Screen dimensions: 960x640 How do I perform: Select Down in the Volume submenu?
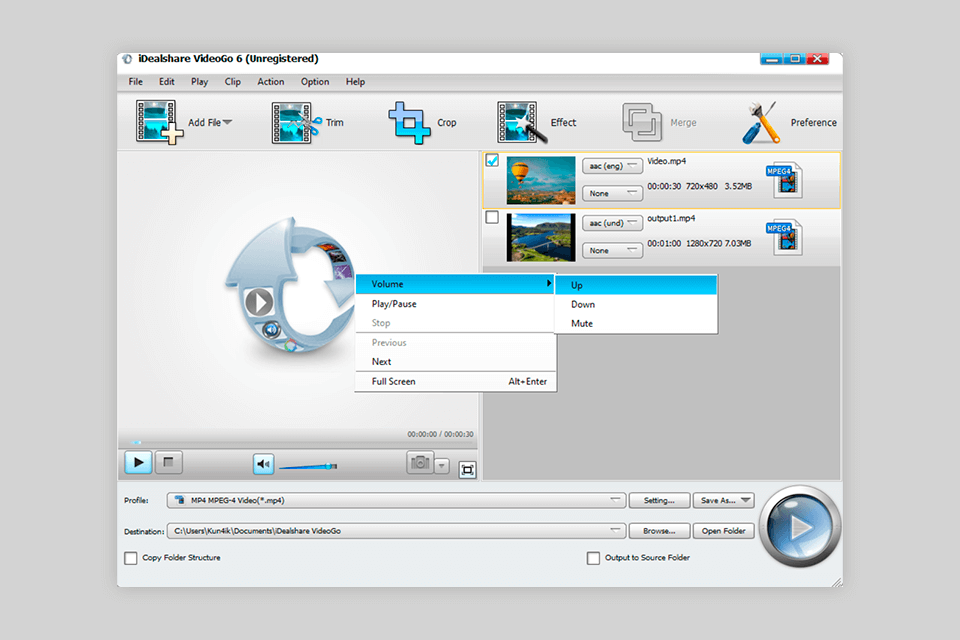click(x=636, y=304)
